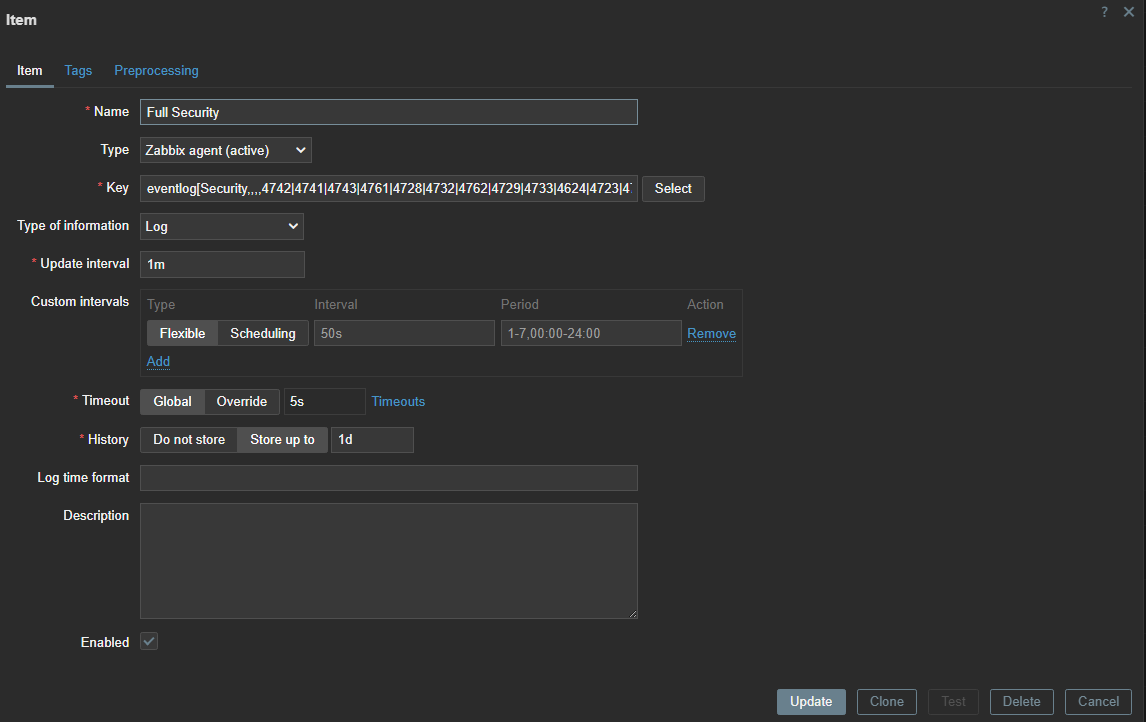This screenshot has width=1146, height=722.
Task: Switch to the Preprocessing tab
Action: coord(156,70)
